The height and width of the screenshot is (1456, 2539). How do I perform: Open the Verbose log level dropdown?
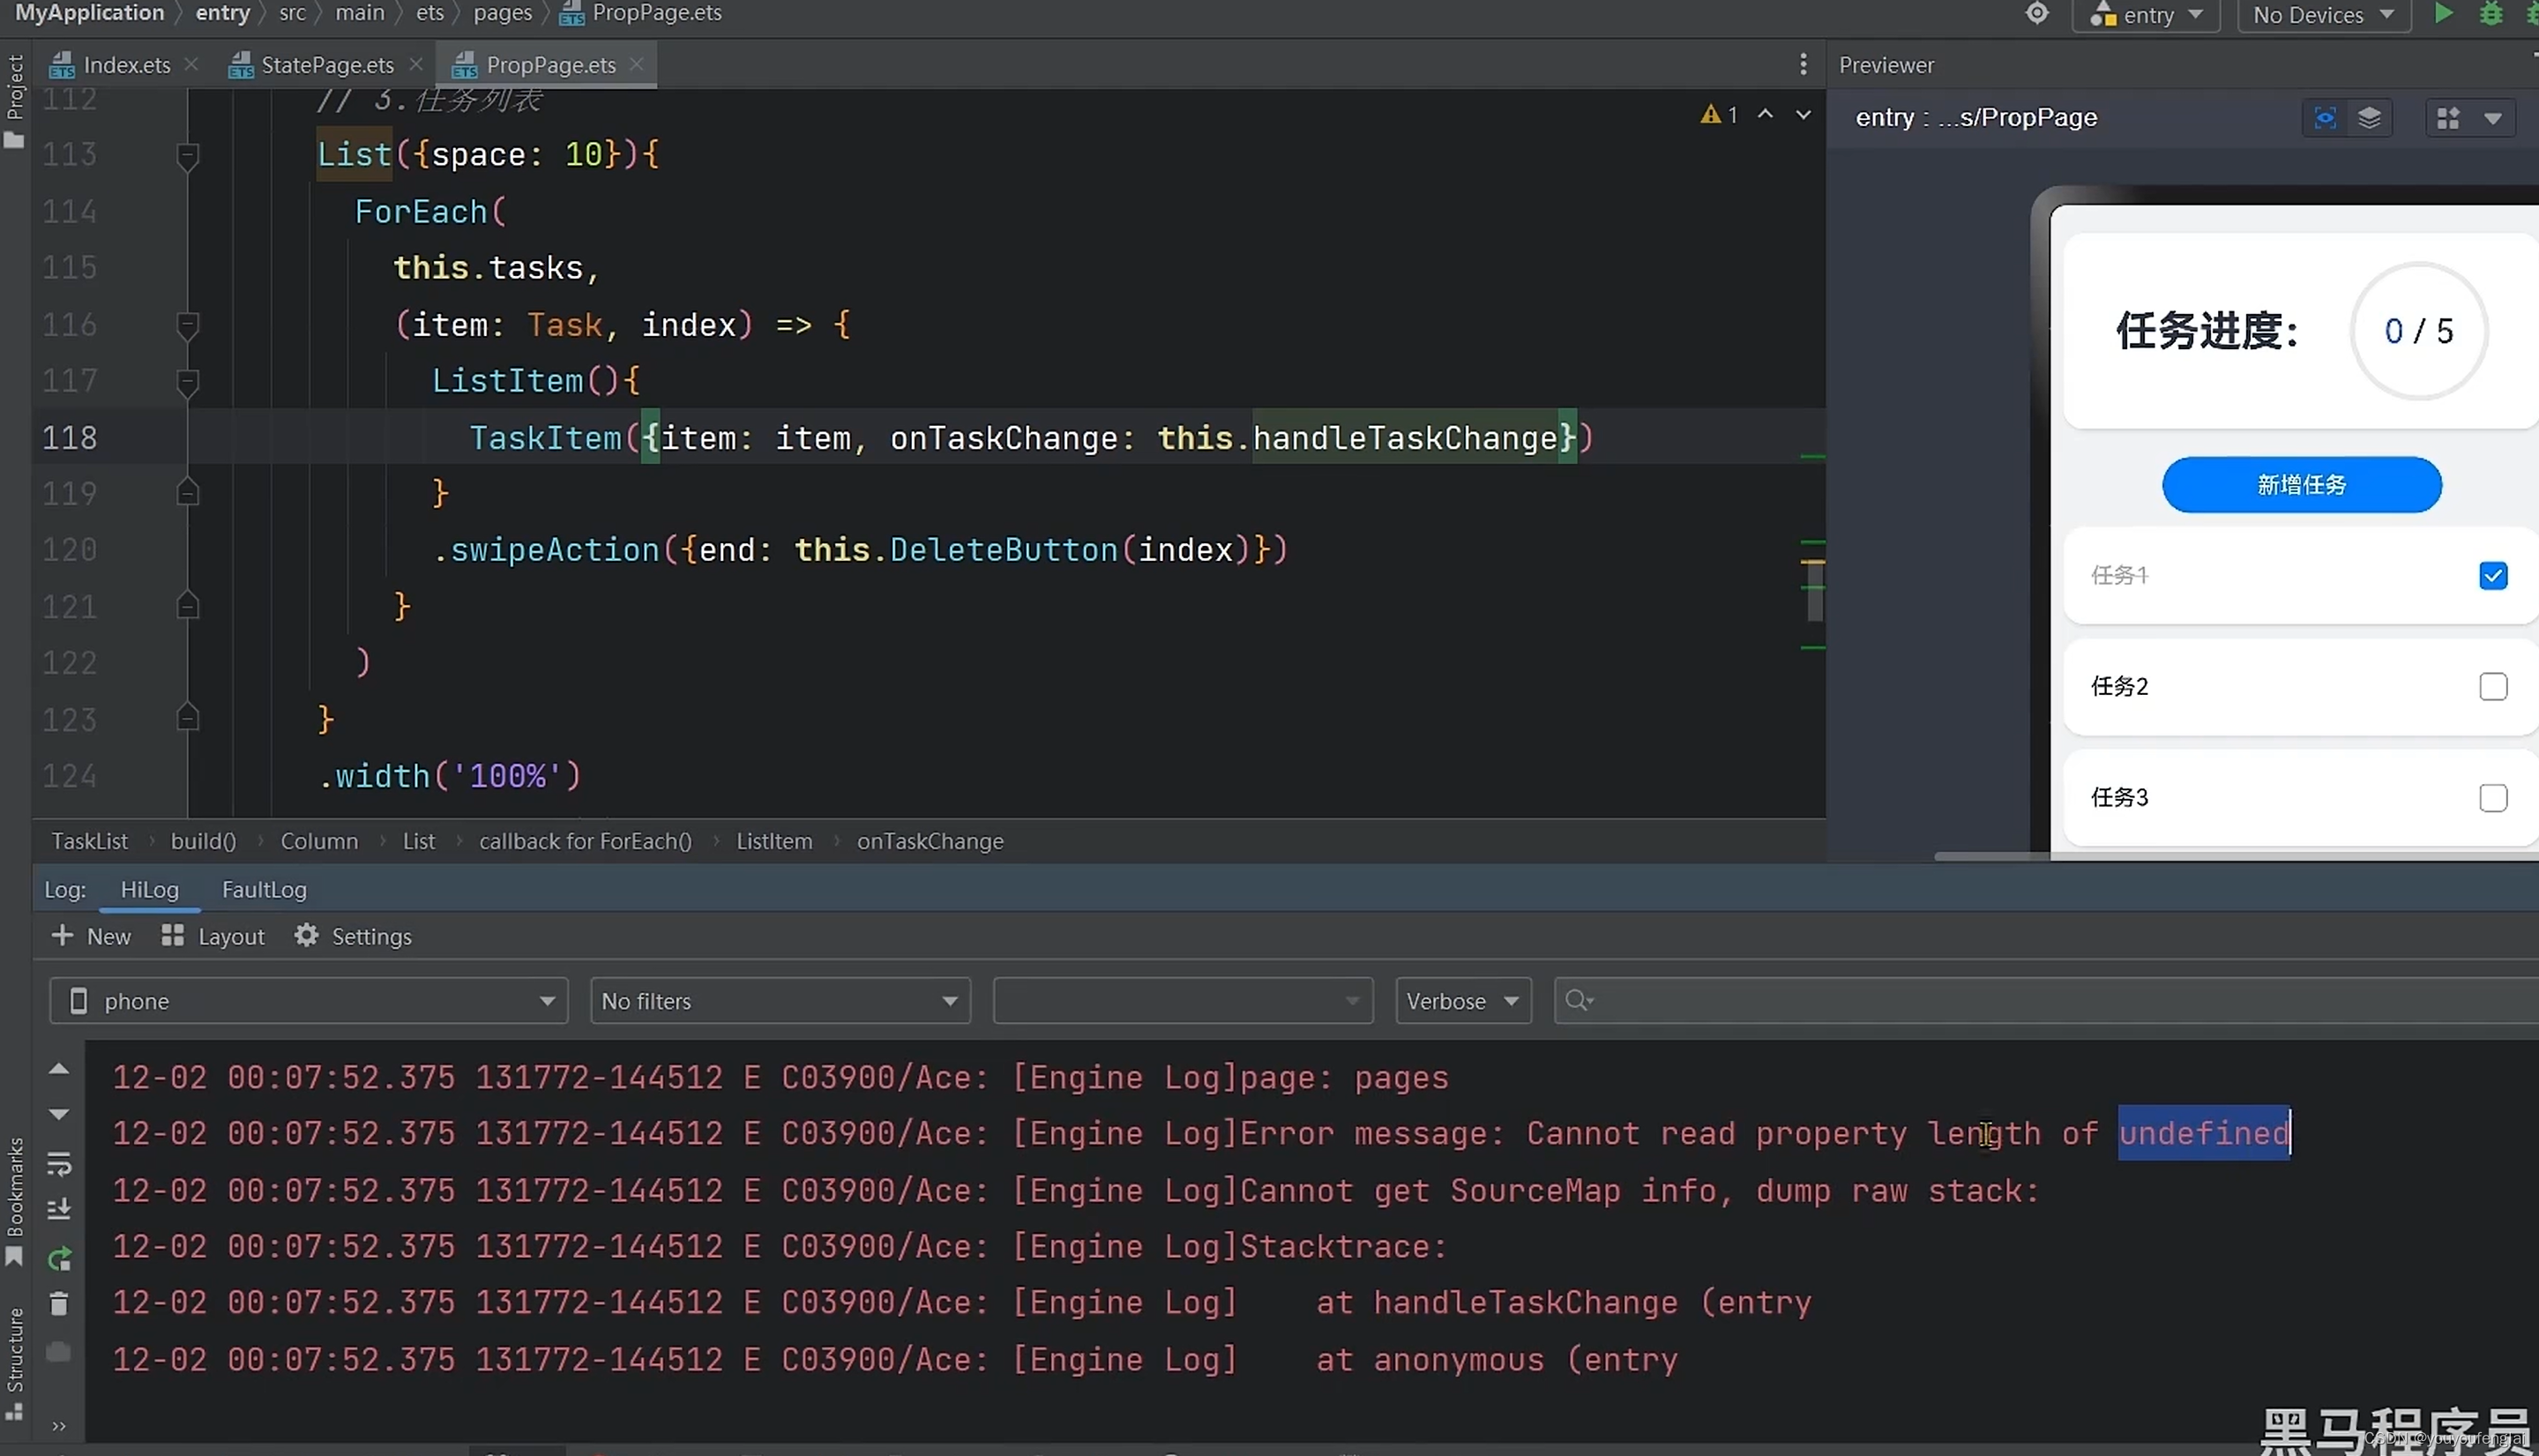click(x=1463, y=1001)
